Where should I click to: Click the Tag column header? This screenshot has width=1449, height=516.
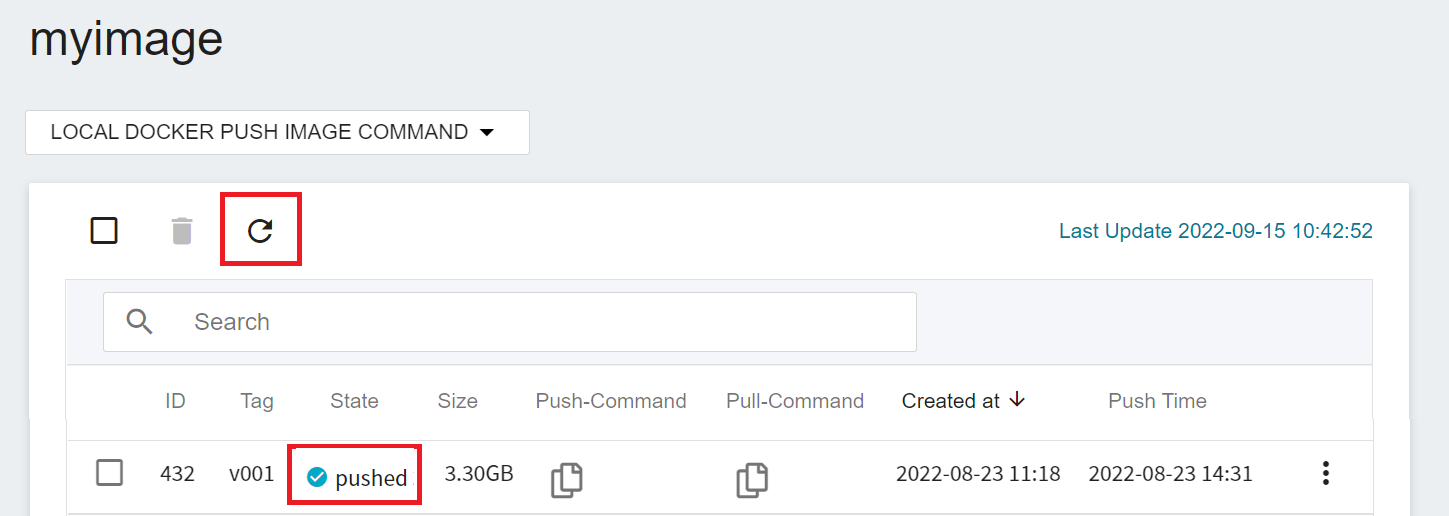(x=257, y=401)
